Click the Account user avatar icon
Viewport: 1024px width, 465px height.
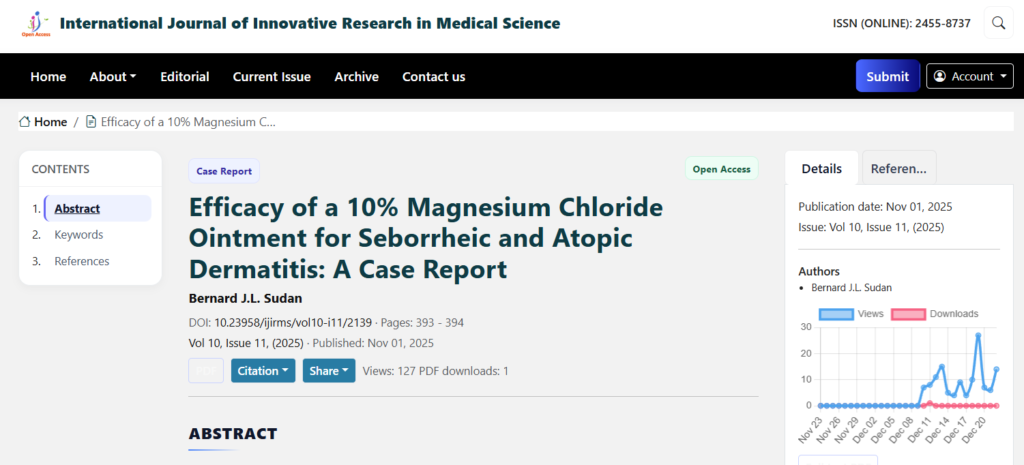pos(940,76)
